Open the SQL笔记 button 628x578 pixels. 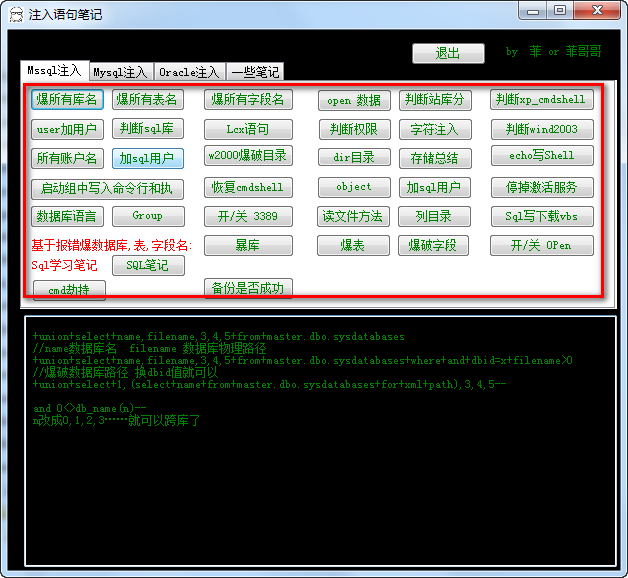(x=148, y=266)
